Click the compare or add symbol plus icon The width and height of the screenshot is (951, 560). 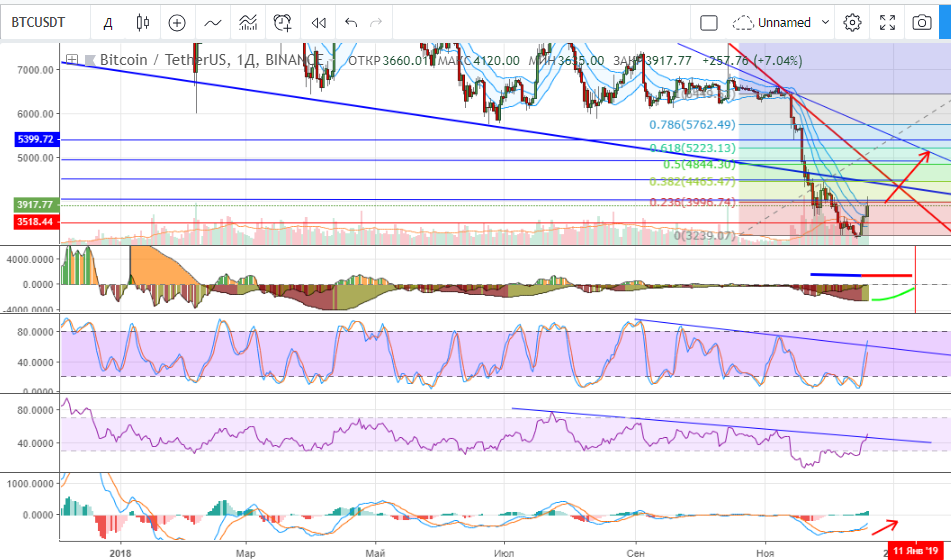177,22
